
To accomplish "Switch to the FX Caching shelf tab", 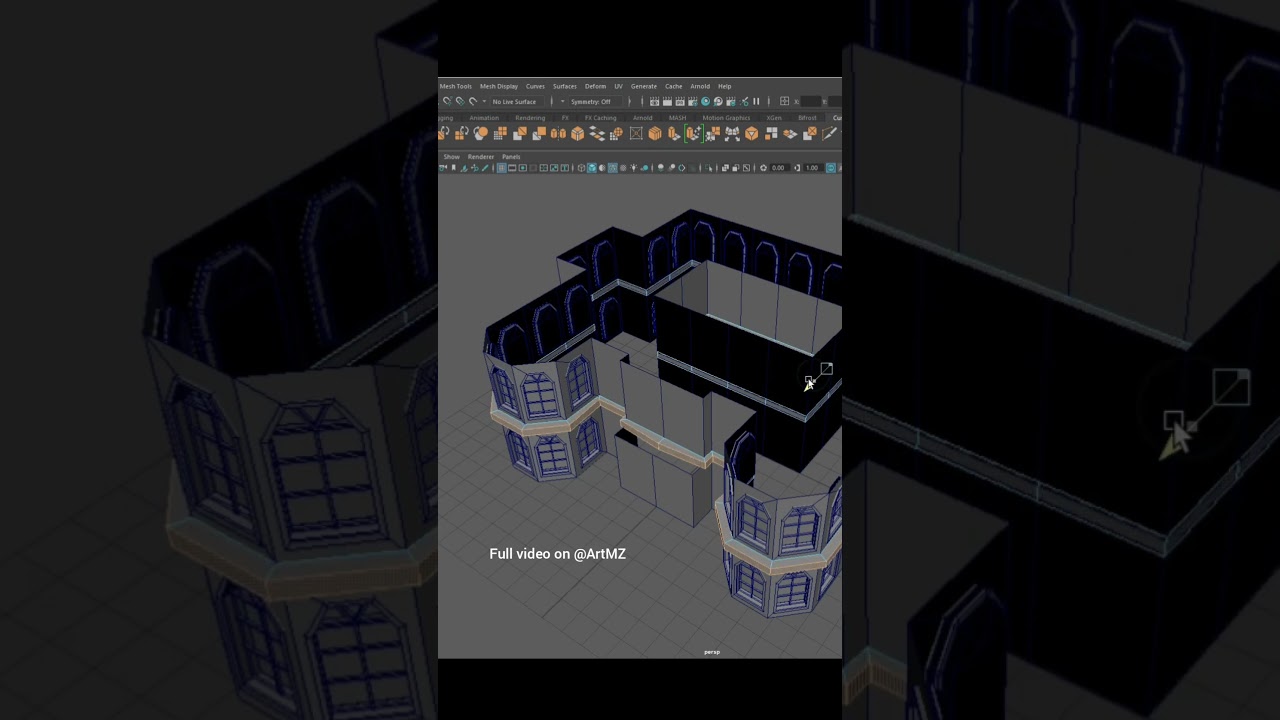I will pyautogui.click(x=601, y=118).
